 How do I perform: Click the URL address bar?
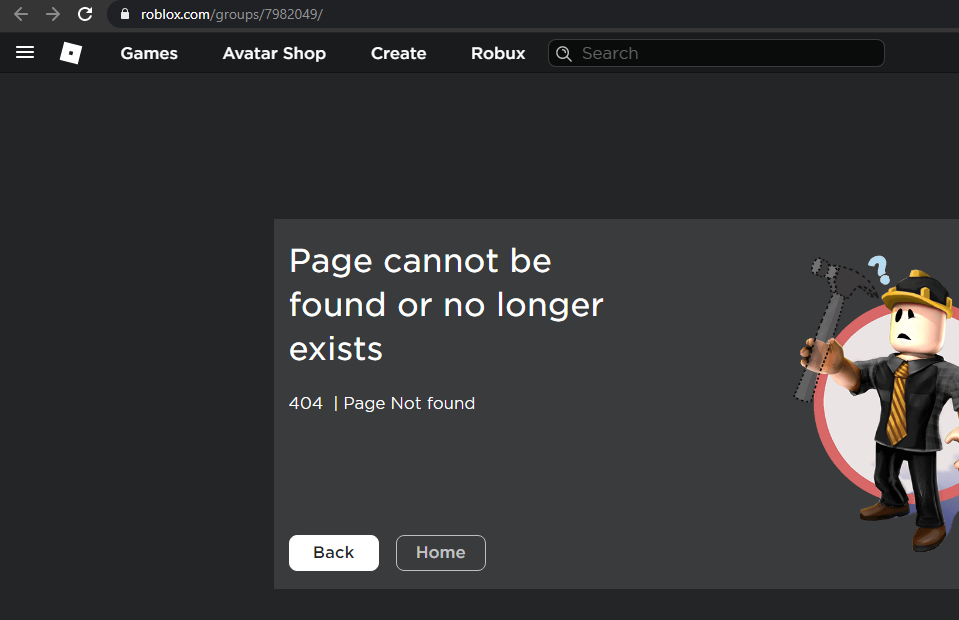click(532, 14)
